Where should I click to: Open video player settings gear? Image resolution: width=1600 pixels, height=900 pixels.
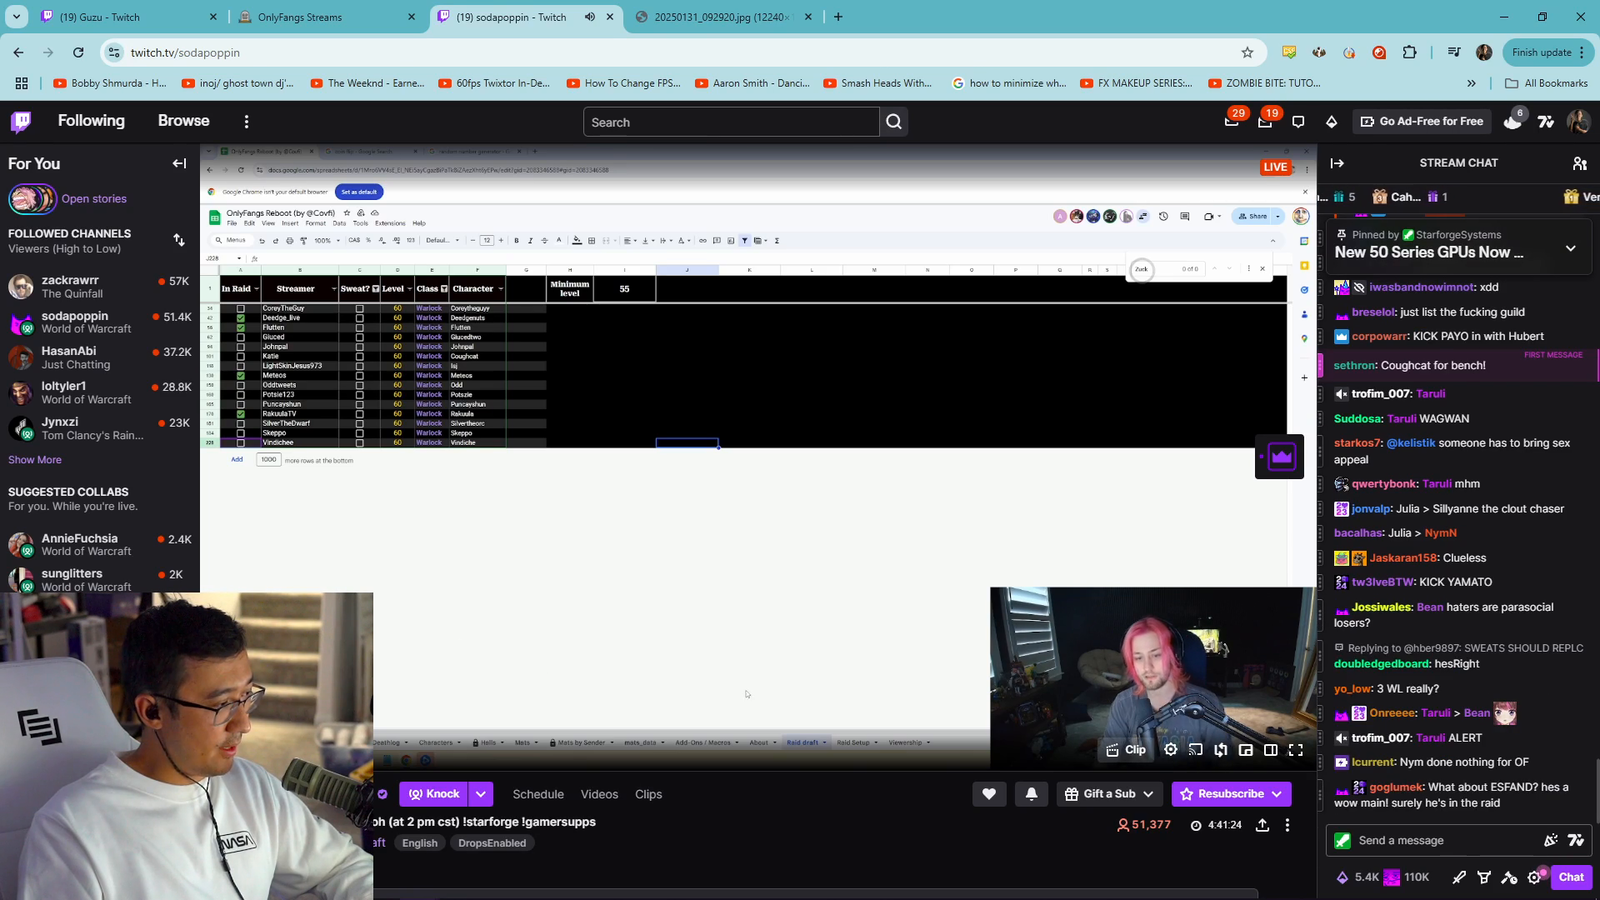pos(1171,749)
